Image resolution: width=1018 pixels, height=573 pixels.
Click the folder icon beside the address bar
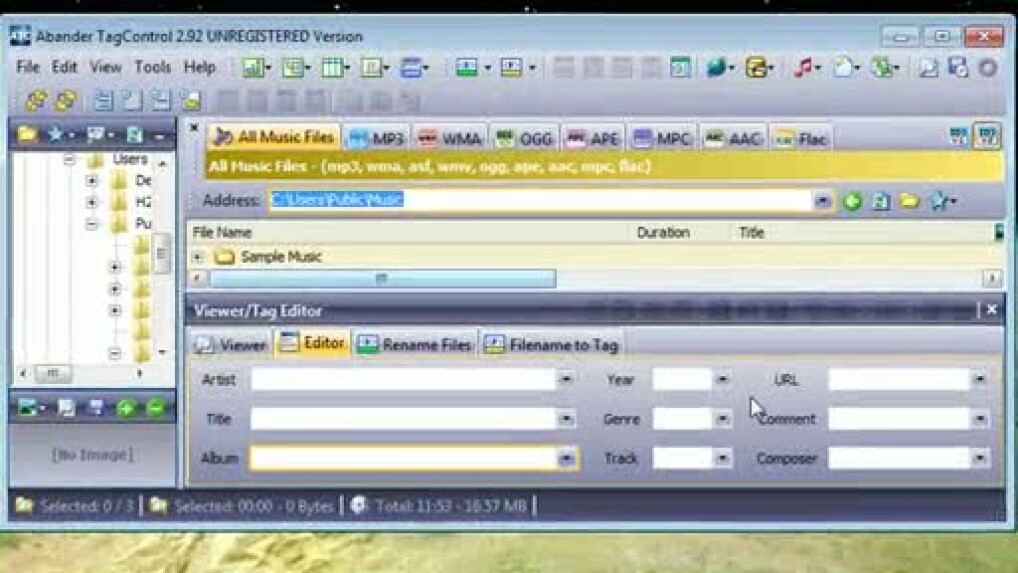coord(909,201)
